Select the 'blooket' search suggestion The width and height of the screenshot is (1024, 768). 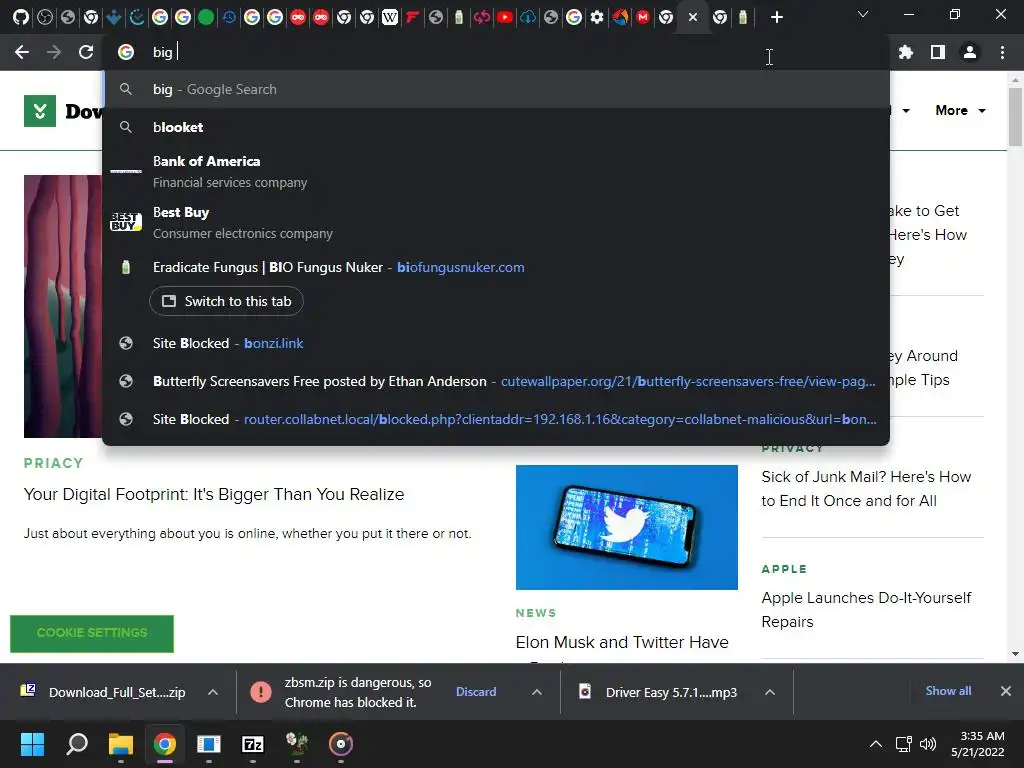pos(496,127)
